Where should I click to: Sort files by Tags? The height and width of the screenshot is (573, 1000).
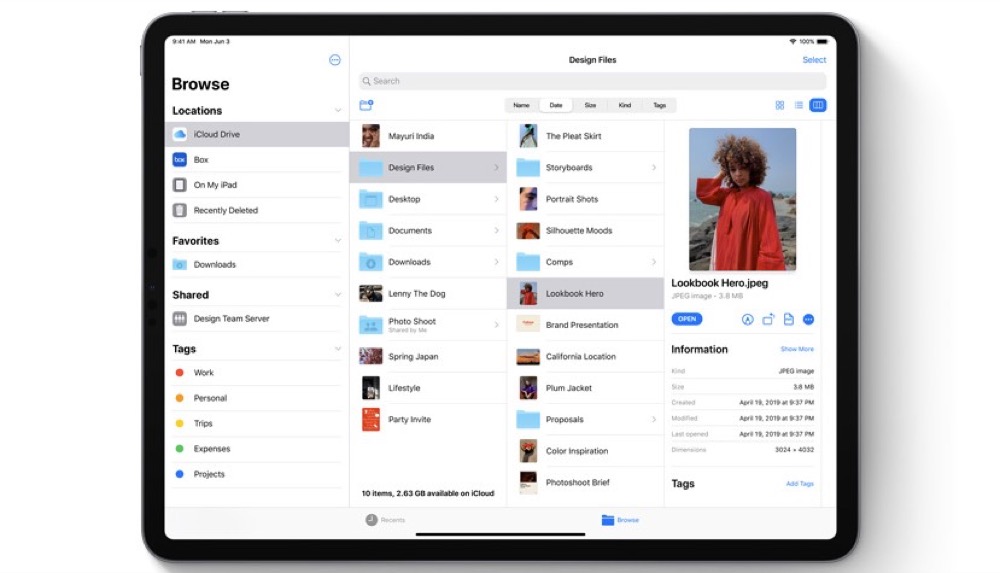click(659, 105)
